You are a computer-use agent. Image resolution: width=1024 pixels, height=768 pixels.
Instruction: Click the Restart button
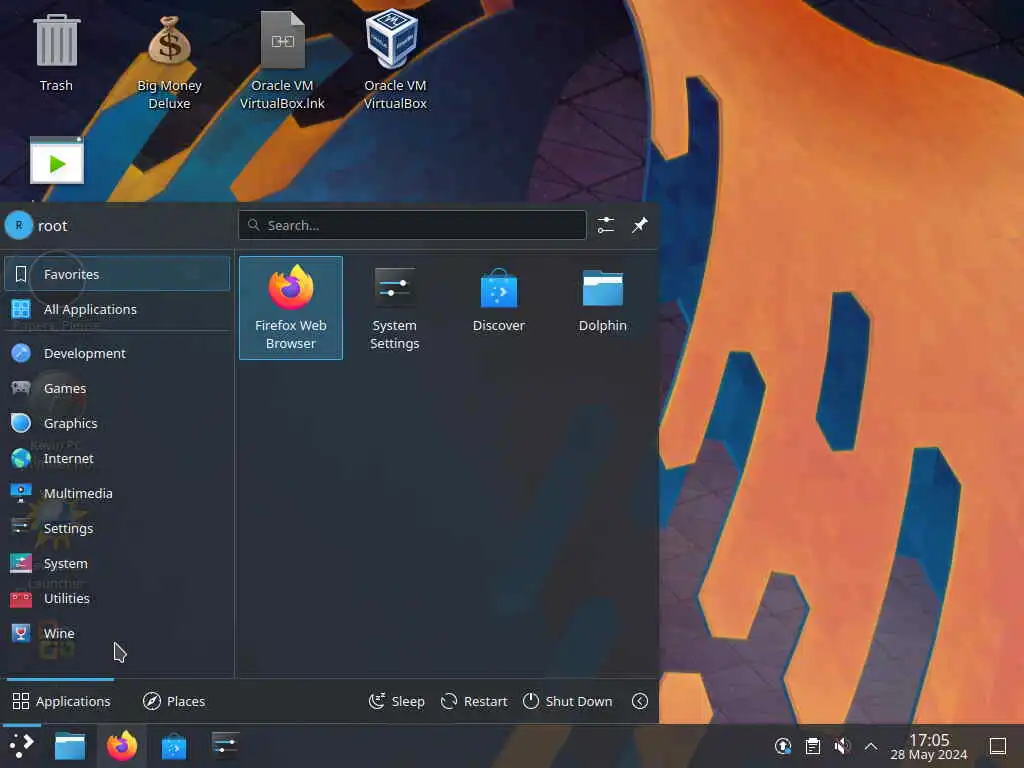click(474, 701)
